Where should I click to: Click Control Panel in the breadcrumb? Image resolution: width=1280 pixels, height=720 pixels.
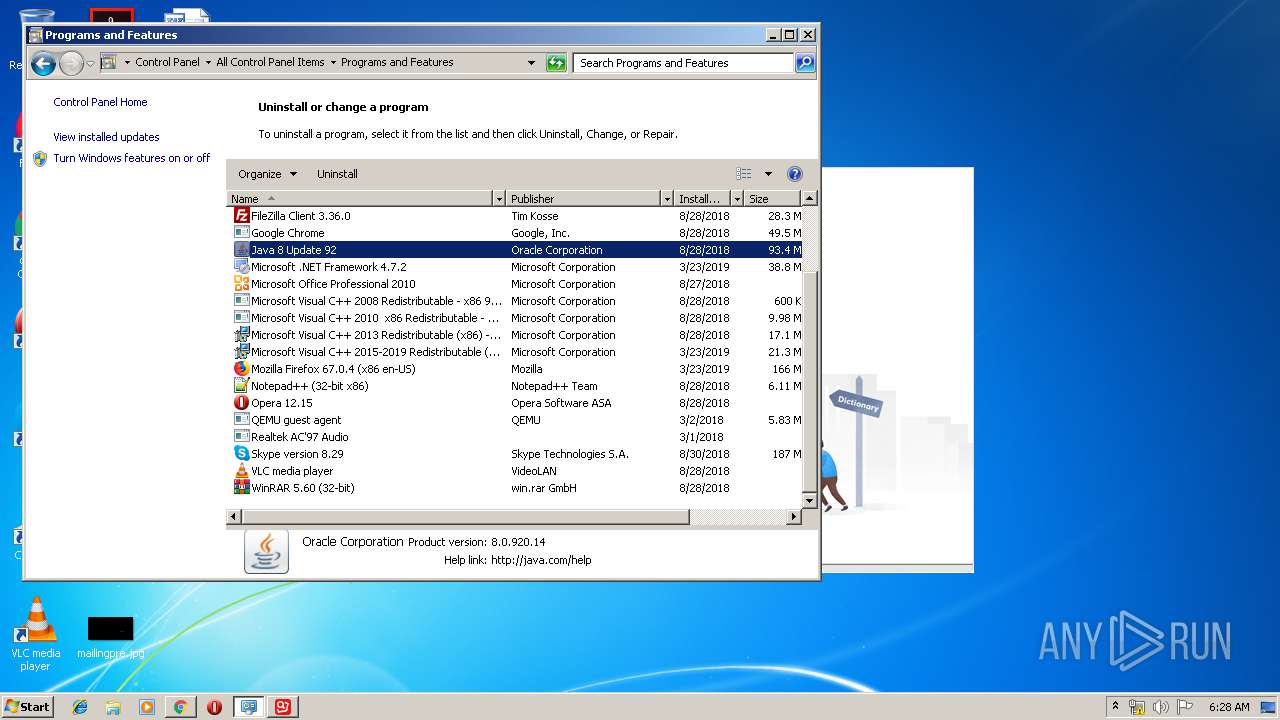coord(168,62)
